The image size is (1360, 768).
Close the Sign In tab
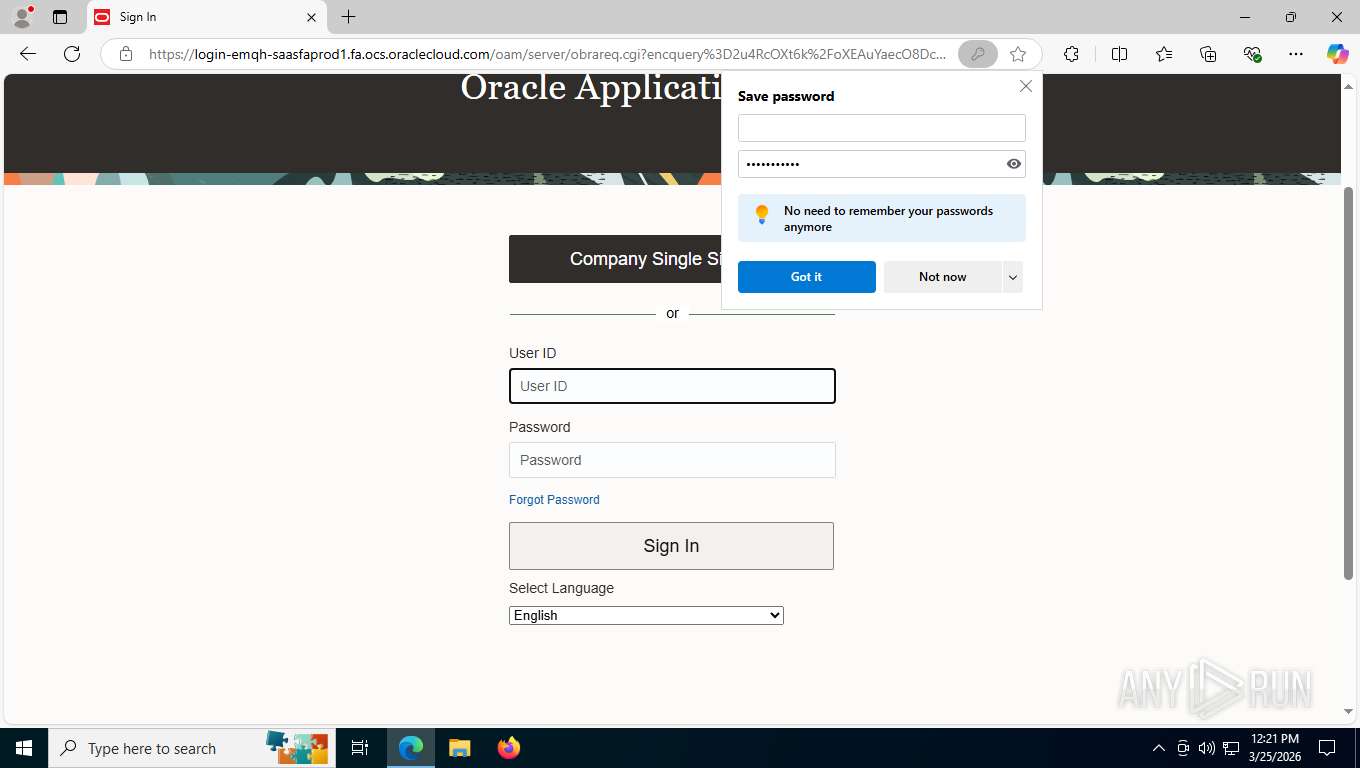pos(311,17)
